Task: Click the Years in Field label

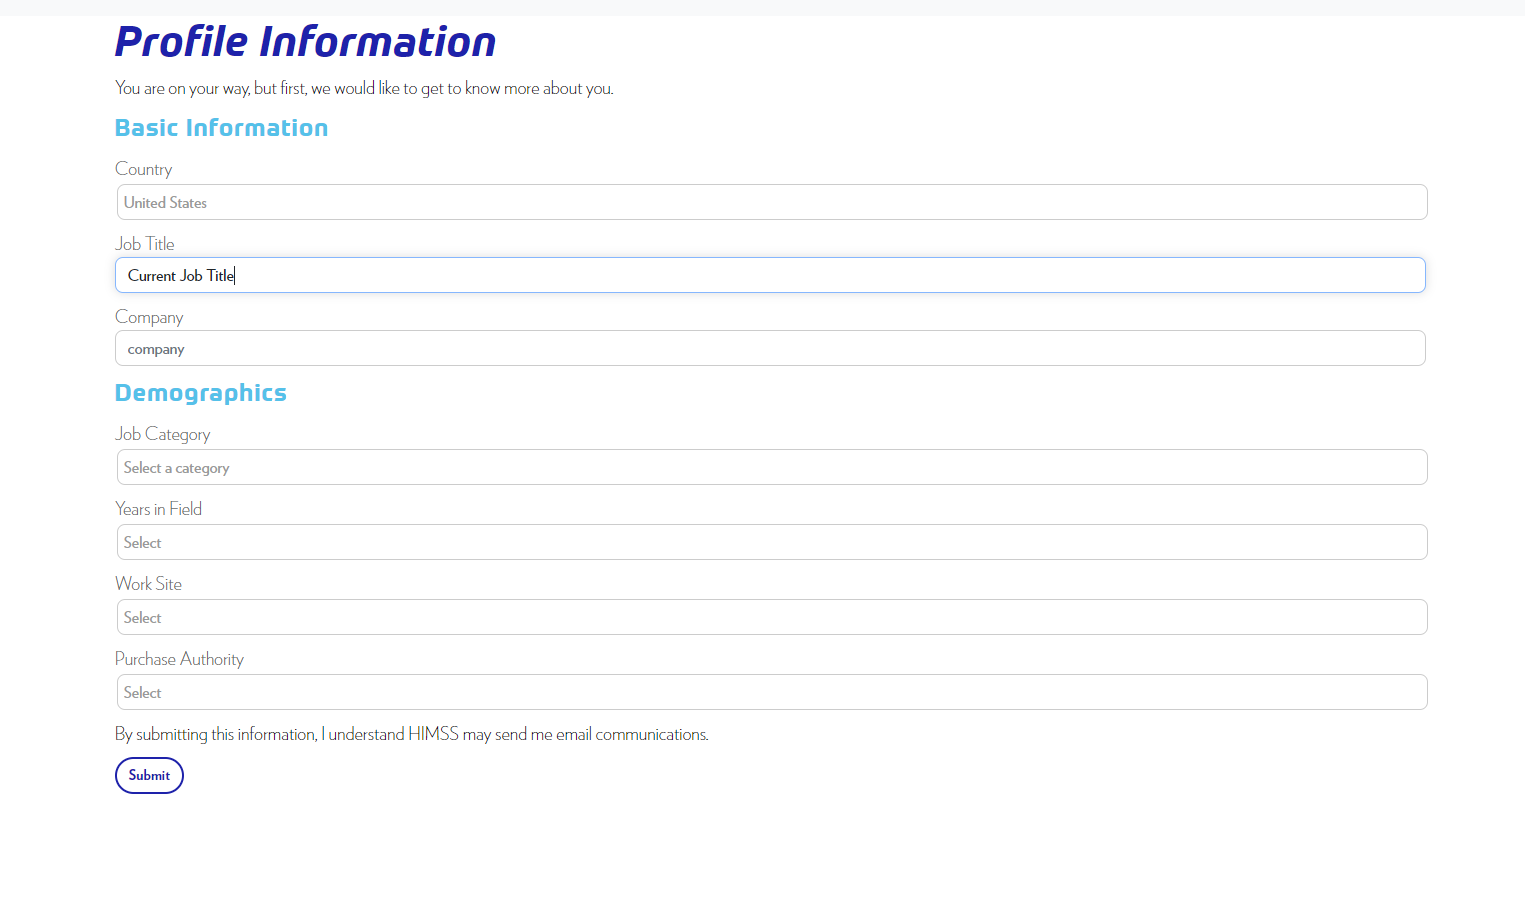Action: [x=158, y=509]
